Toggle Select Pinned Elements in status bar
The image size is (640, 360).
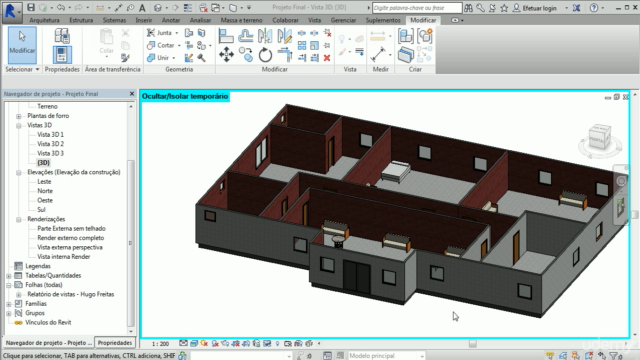click(576, 356)
